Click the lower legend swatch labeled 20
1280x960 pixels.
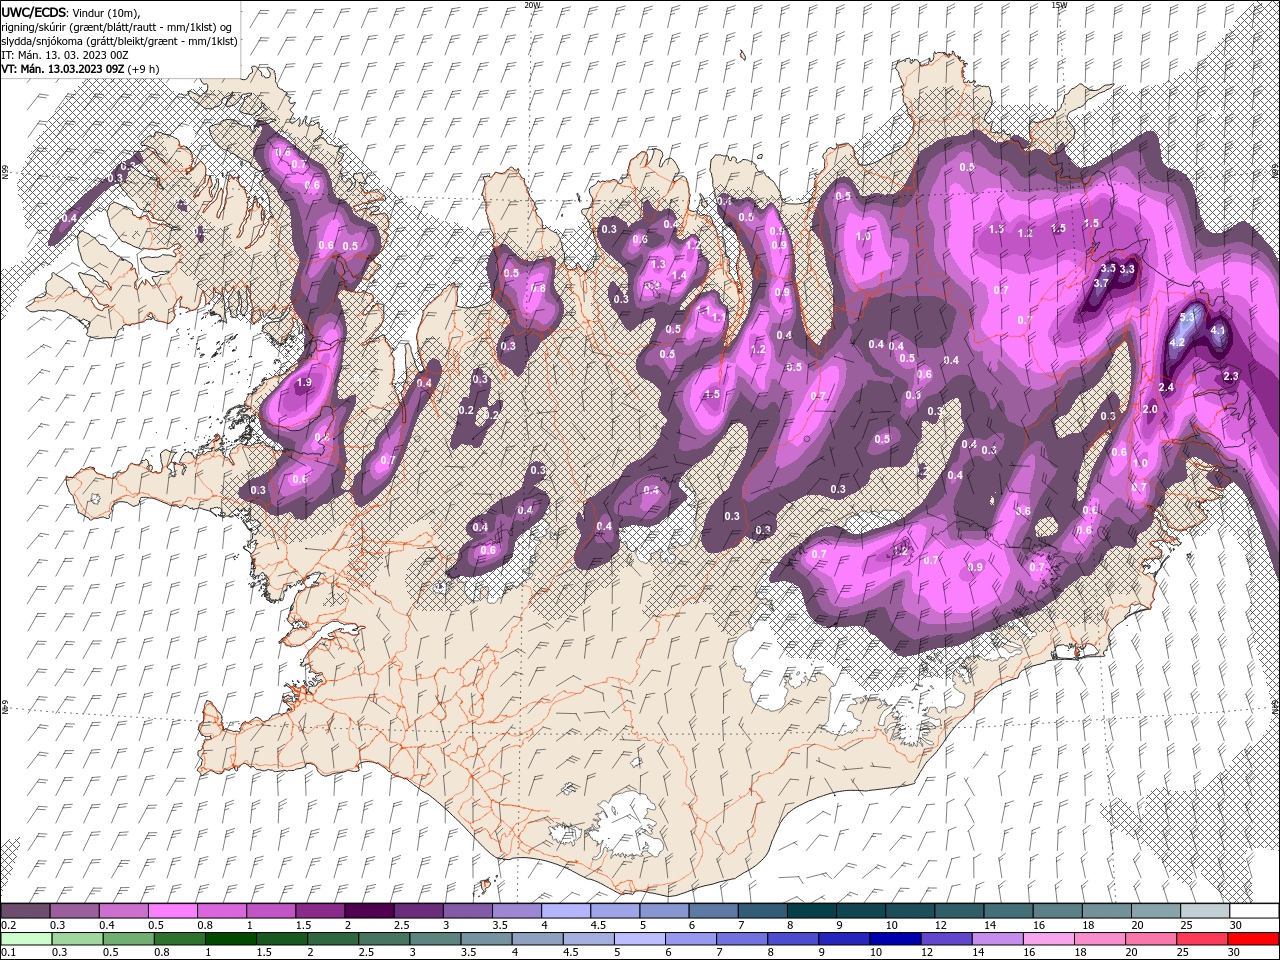click(x=1152, y=939)
